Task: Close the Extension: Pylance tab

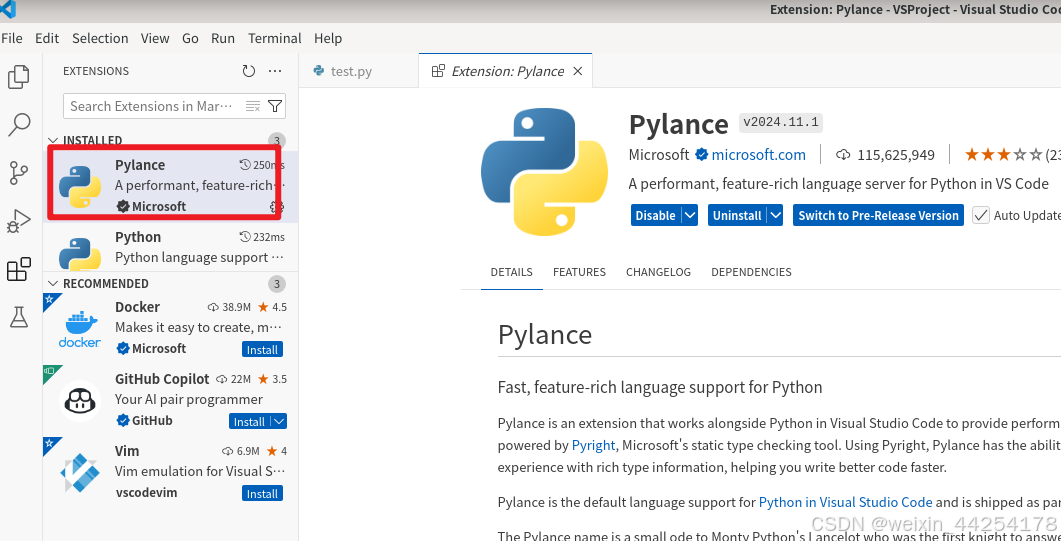Action: (x=577, y=71)
